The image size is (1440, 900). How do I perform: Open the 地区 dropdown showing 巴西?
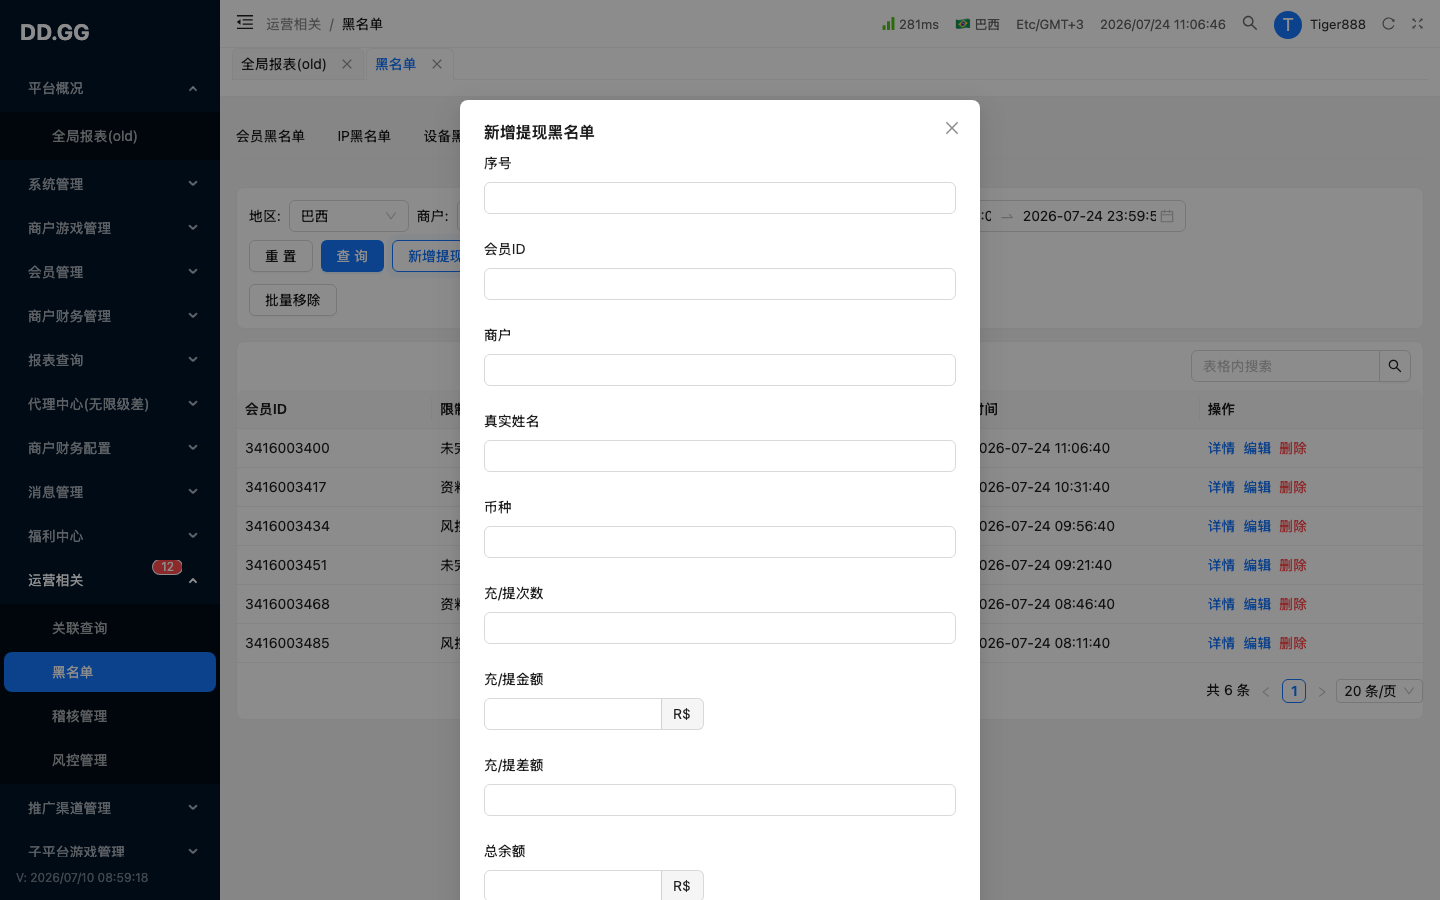349,216
